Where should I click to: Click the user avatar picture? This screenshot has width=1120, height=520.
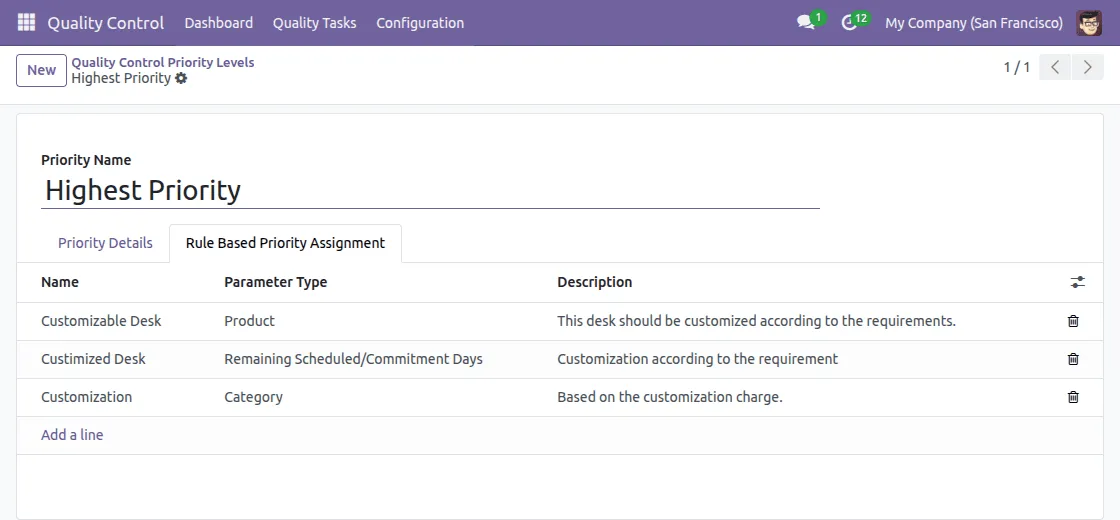coord(1089,22)
